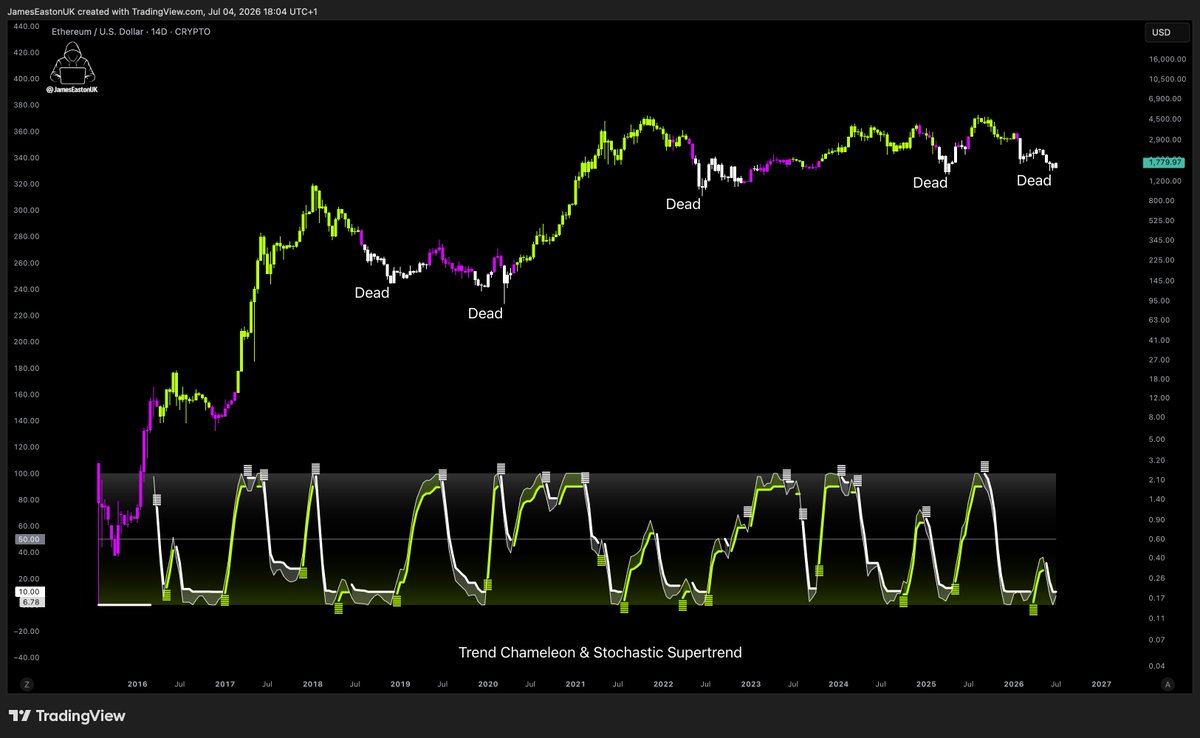The image size is (1200, 738).
Task: Click the 2024 year label on time axis
Action: [x=838, y=684]
